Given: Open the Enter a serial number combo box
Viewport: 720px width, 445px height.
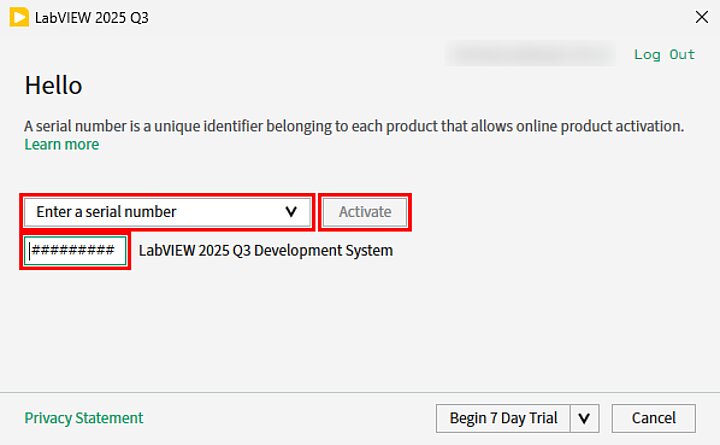Looking at the screenshot, I should 150,212.
